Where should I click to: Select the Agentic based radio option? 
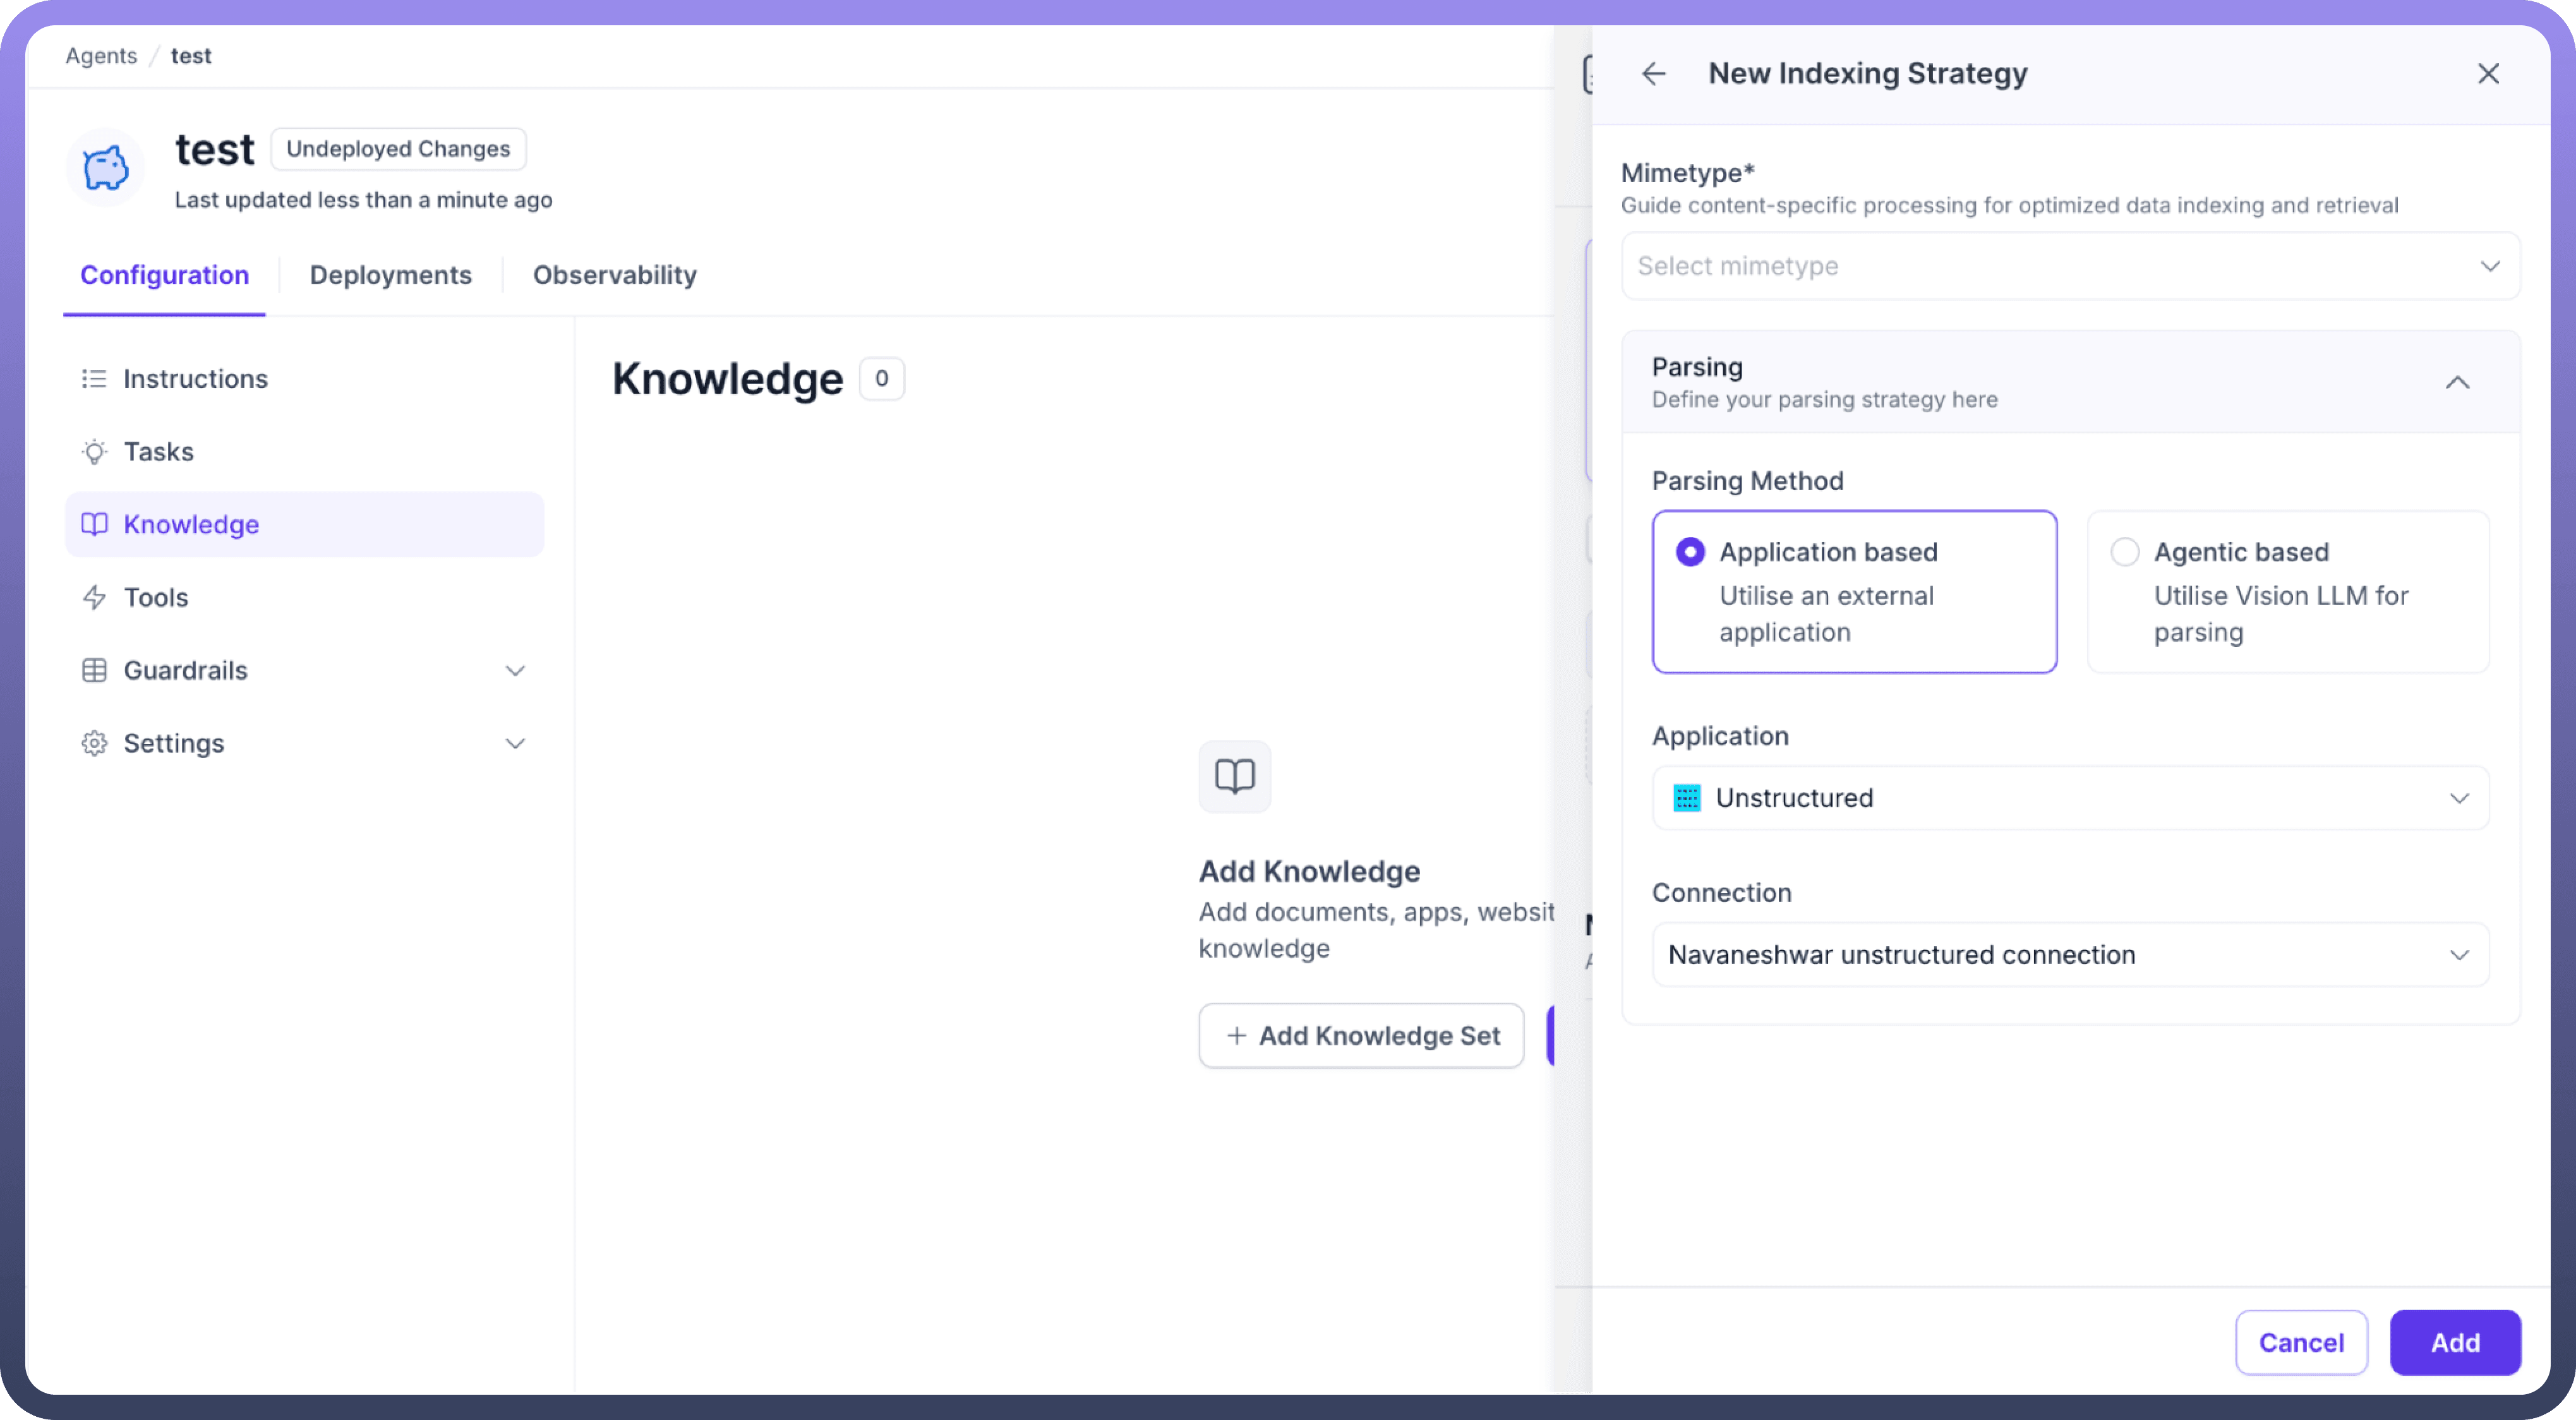(2124, 552)
